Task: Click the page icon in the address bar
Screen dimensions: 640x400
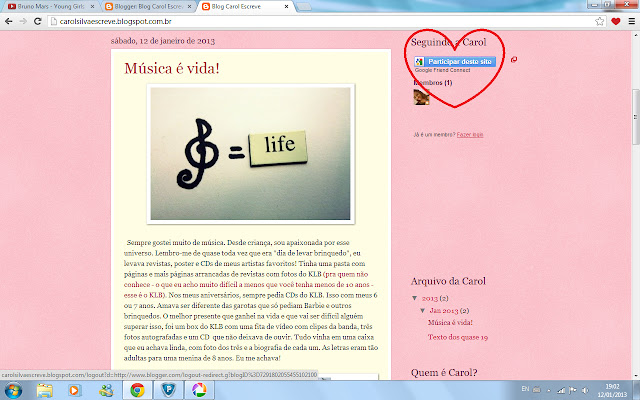Action: 53,21
